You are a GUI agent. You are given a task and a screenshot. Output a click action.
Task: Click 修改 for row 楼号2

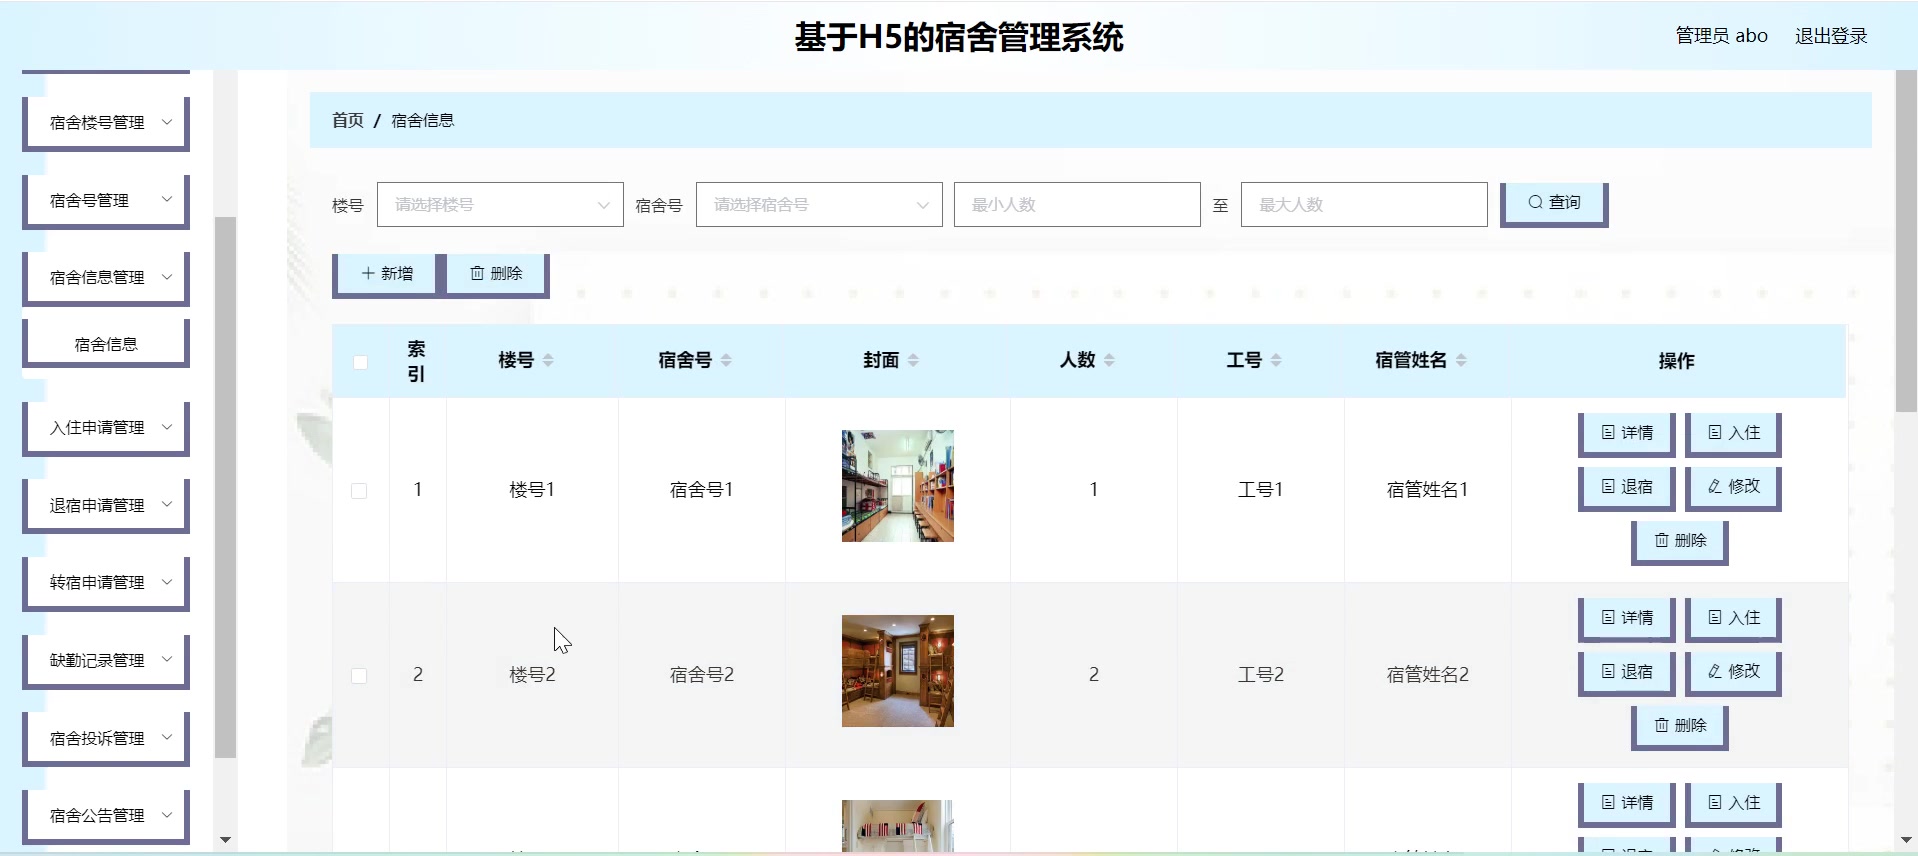pyautogui.click(x=1734, y=672)
